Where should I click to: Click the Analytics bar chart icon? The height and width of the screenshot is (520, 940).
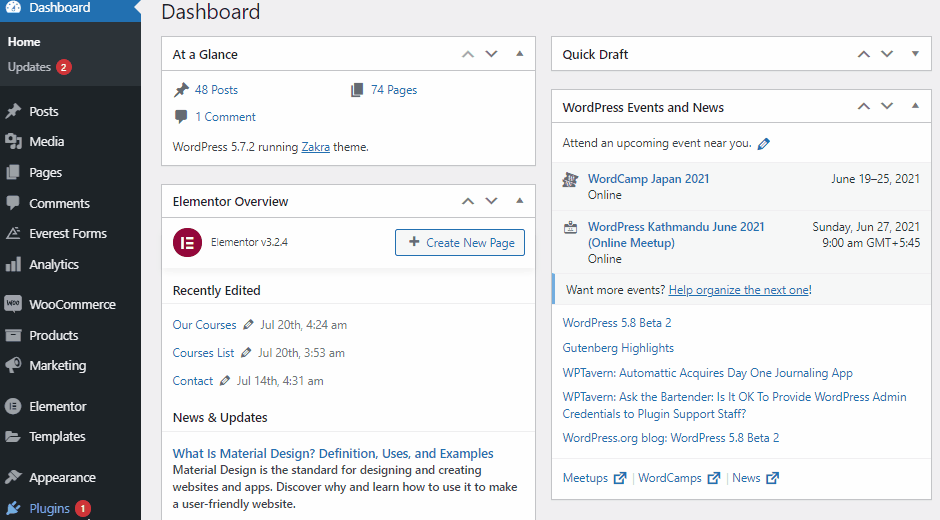point(13,265)
